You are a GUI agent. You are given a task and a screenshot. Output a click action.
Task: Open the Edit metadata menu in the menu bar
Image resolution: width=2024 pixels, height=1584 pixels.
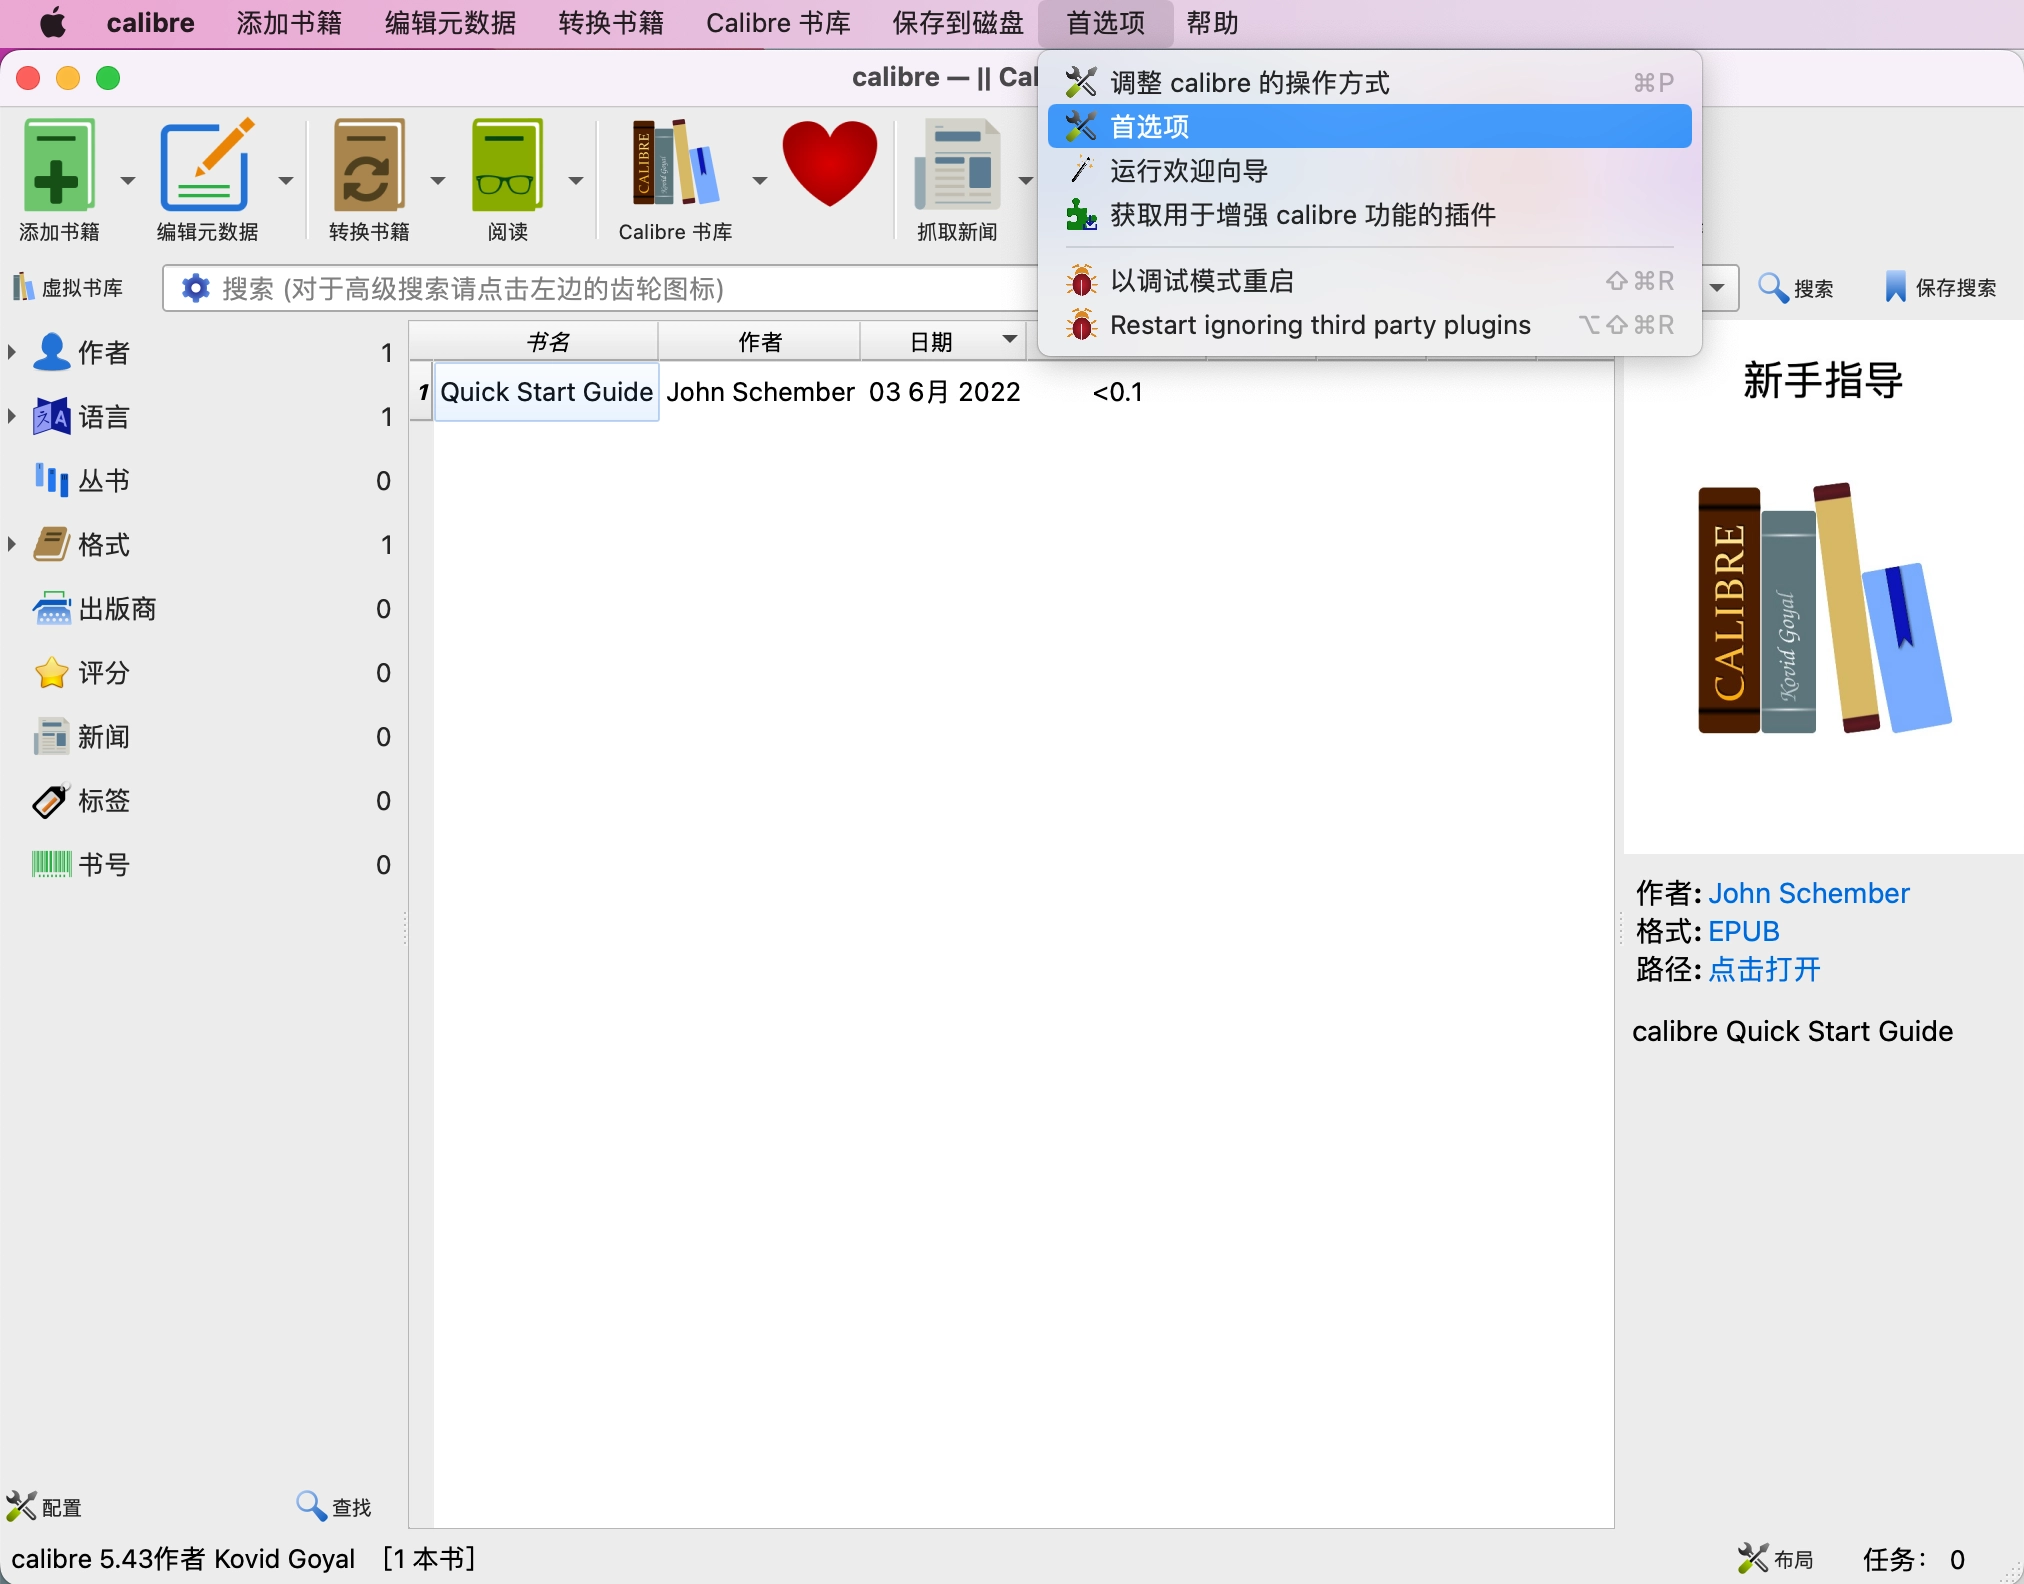click(x=450, y=23)
